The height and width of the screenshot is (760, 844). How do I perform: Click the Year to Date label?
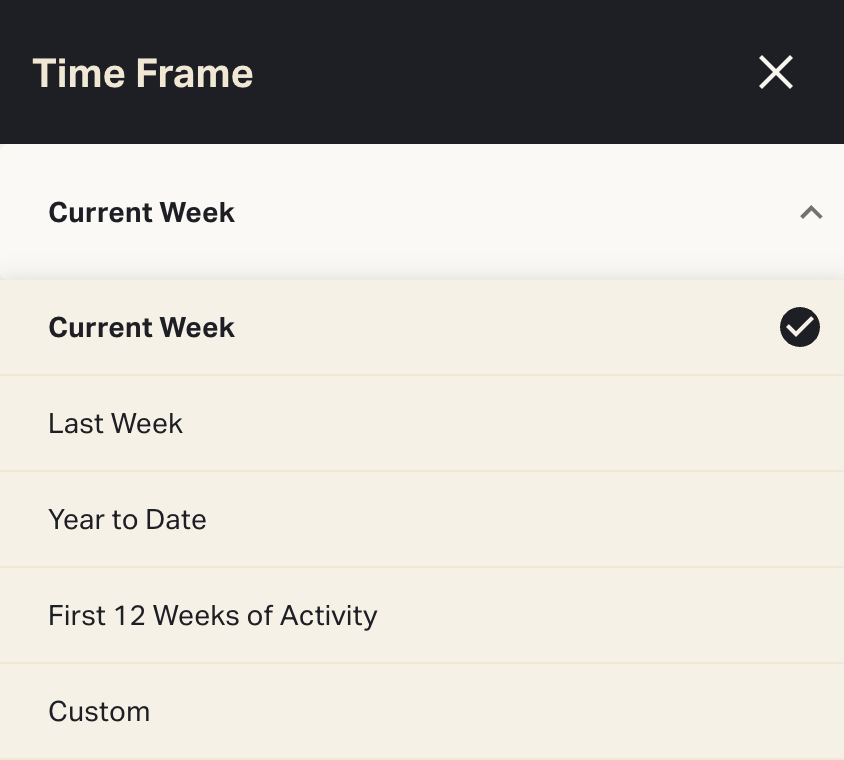(x=127, y=520)
